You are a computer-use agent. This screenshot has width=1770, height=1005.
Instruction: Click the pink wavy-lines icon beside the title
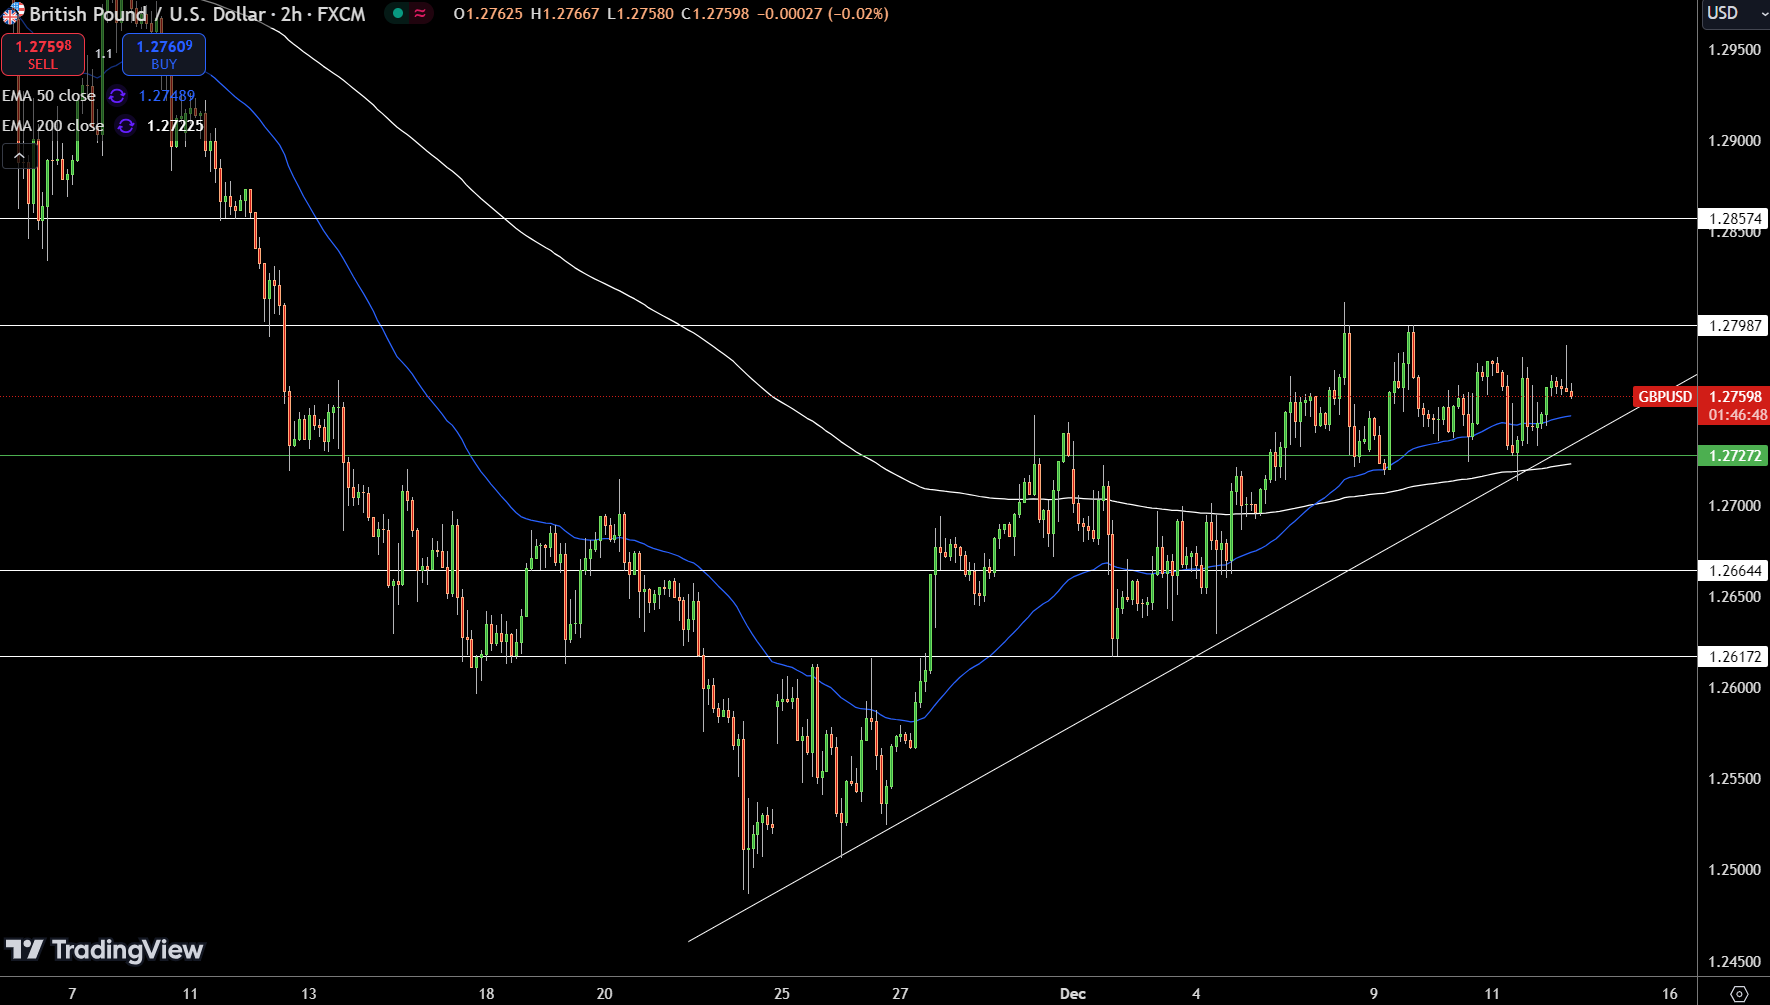420,14
